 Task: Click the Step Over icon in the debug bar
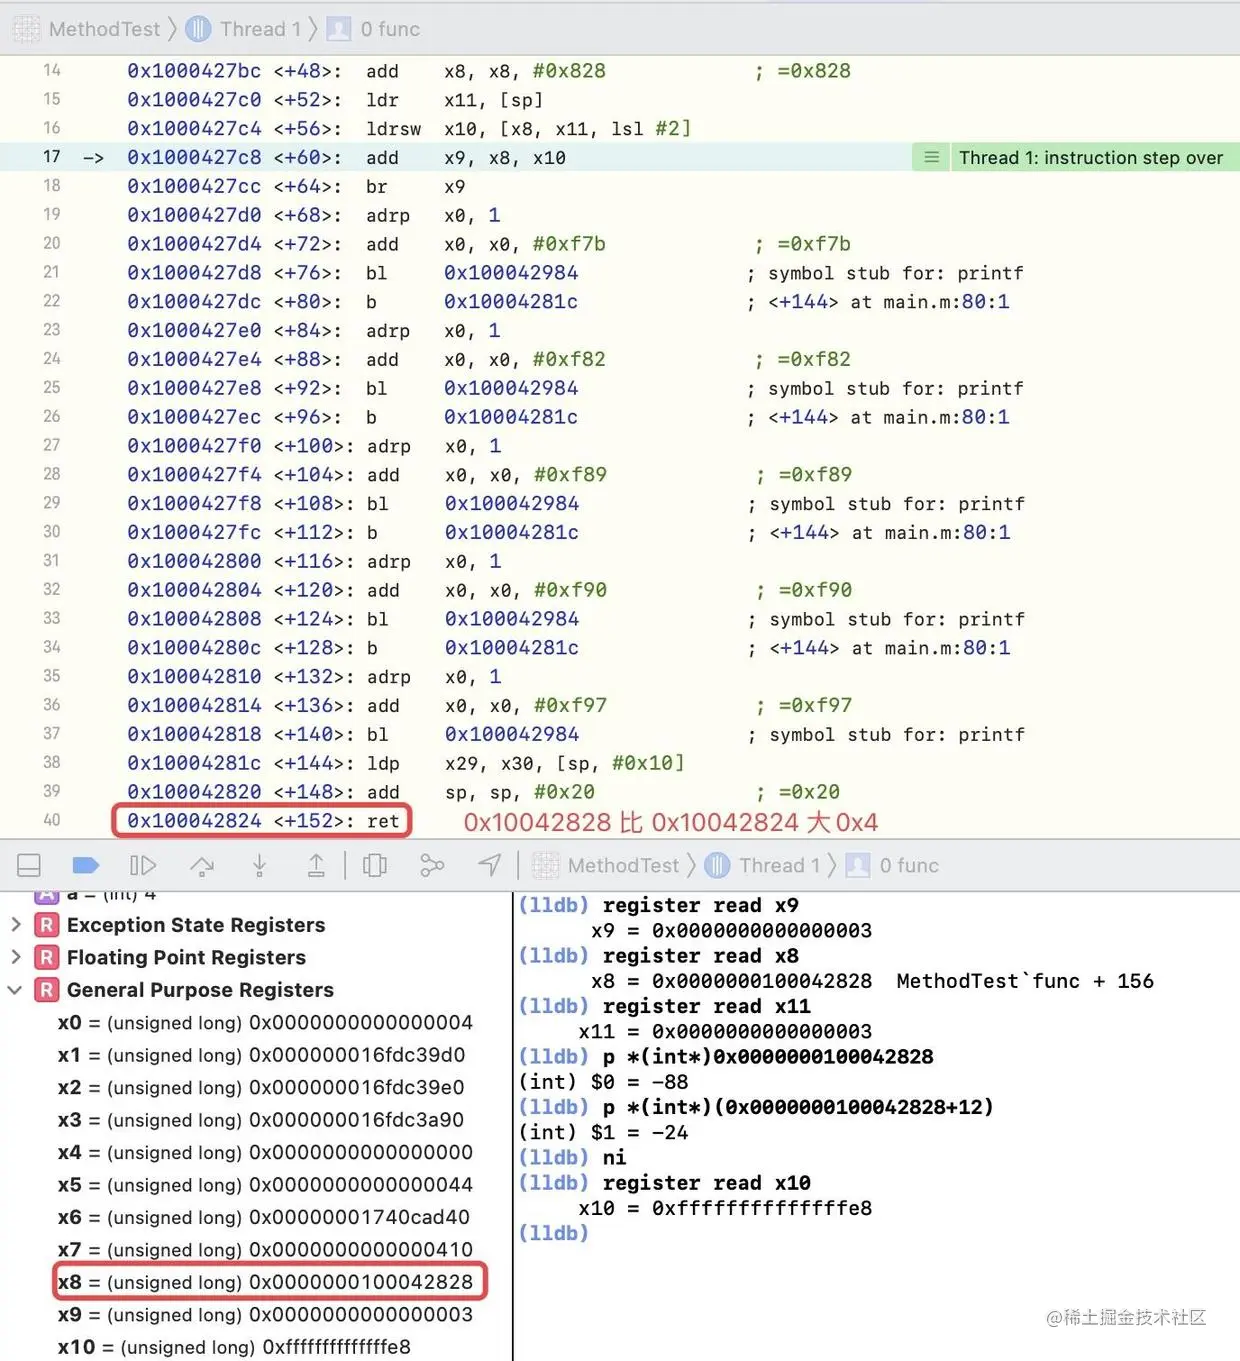point(202,865)
